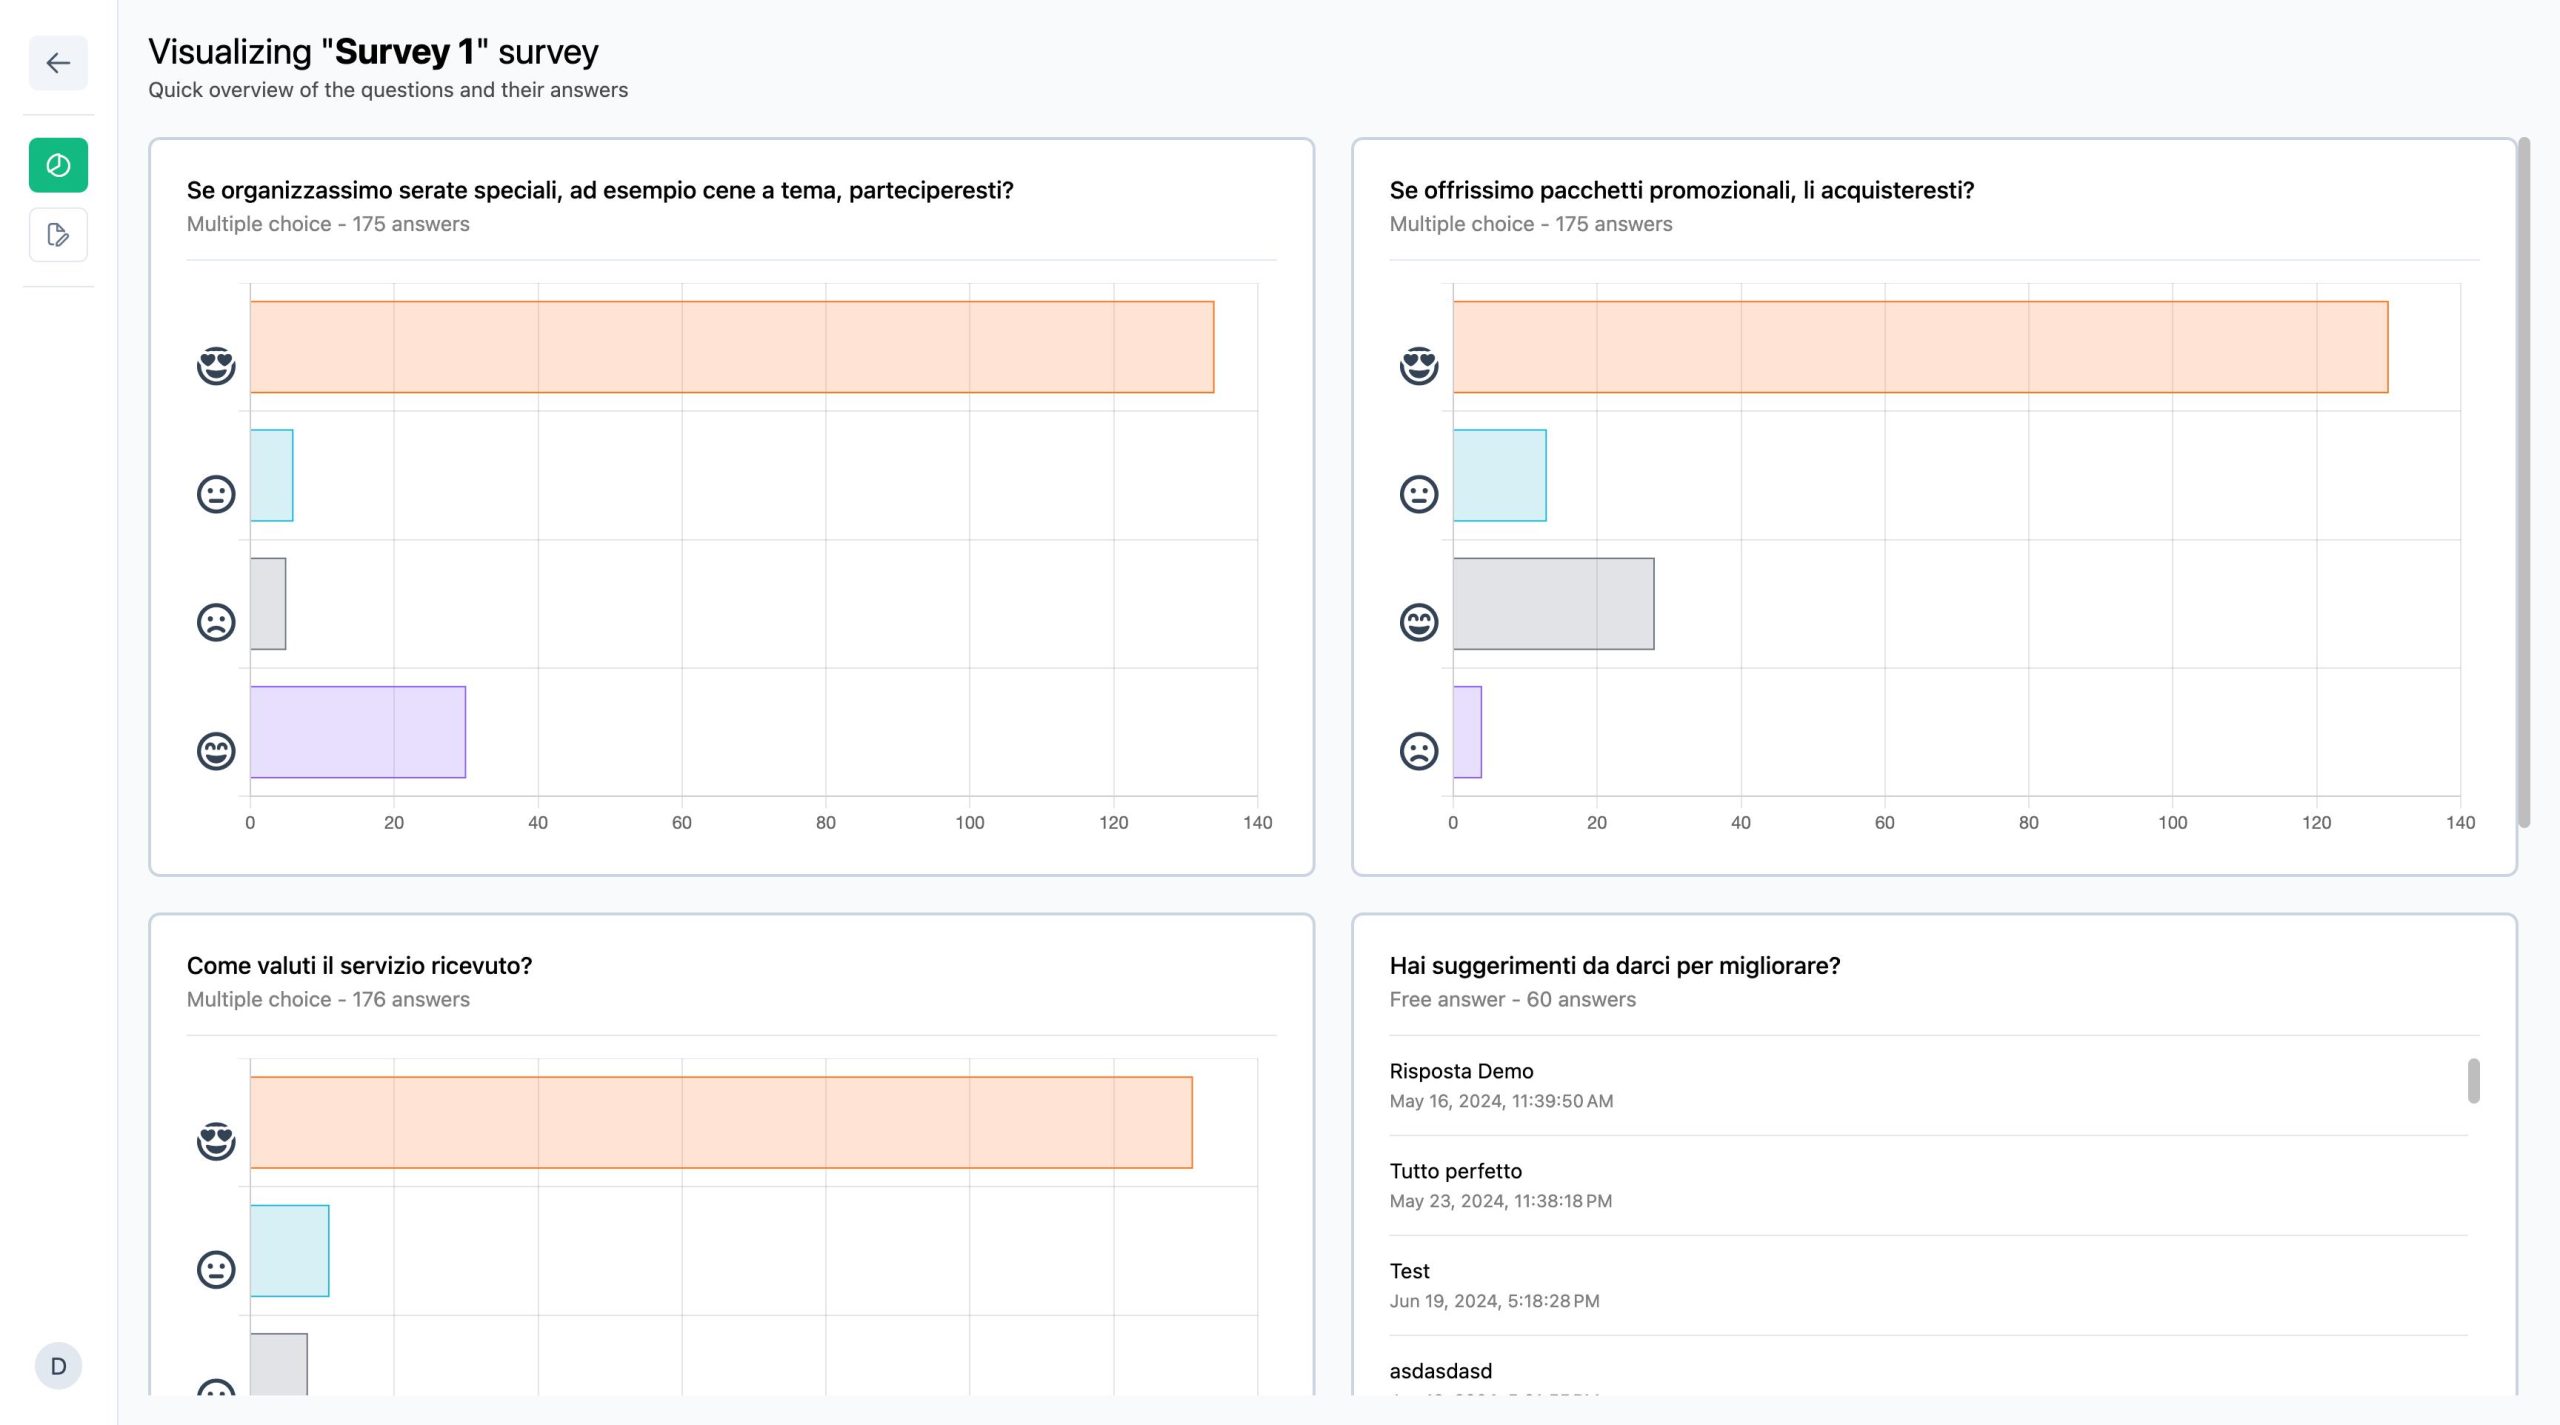Click sad face emoji in serate speciali chart

216,622
